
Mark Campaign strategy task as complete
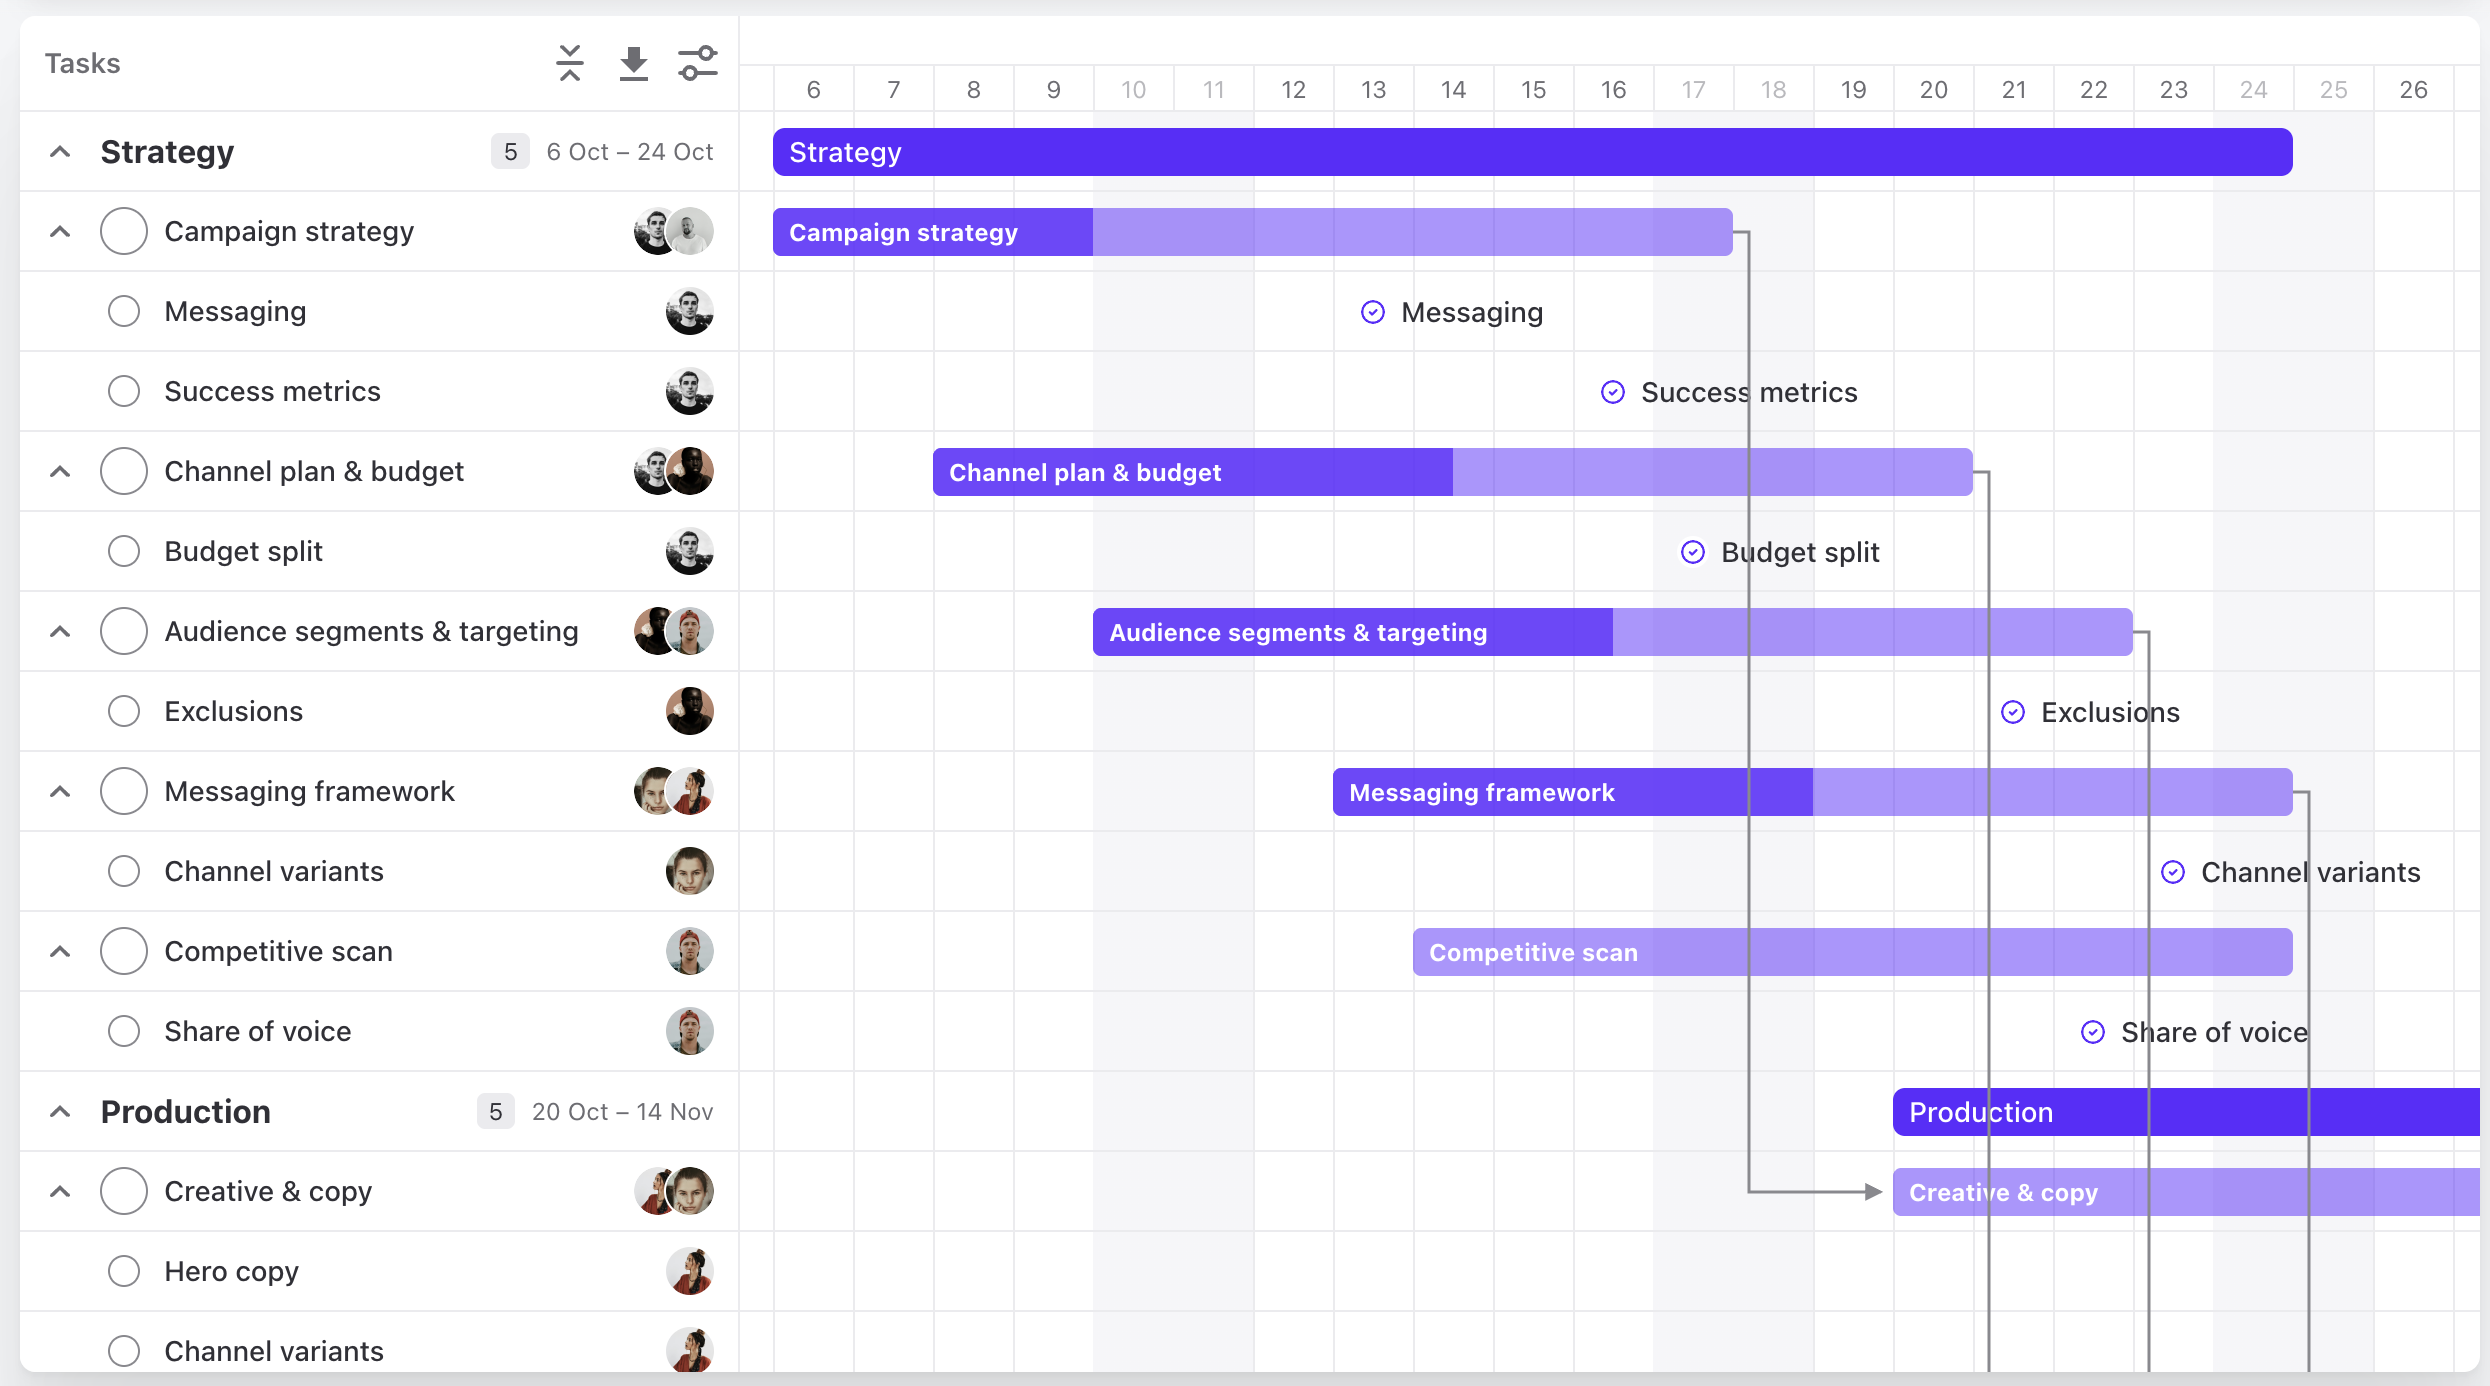coord(124,231)
